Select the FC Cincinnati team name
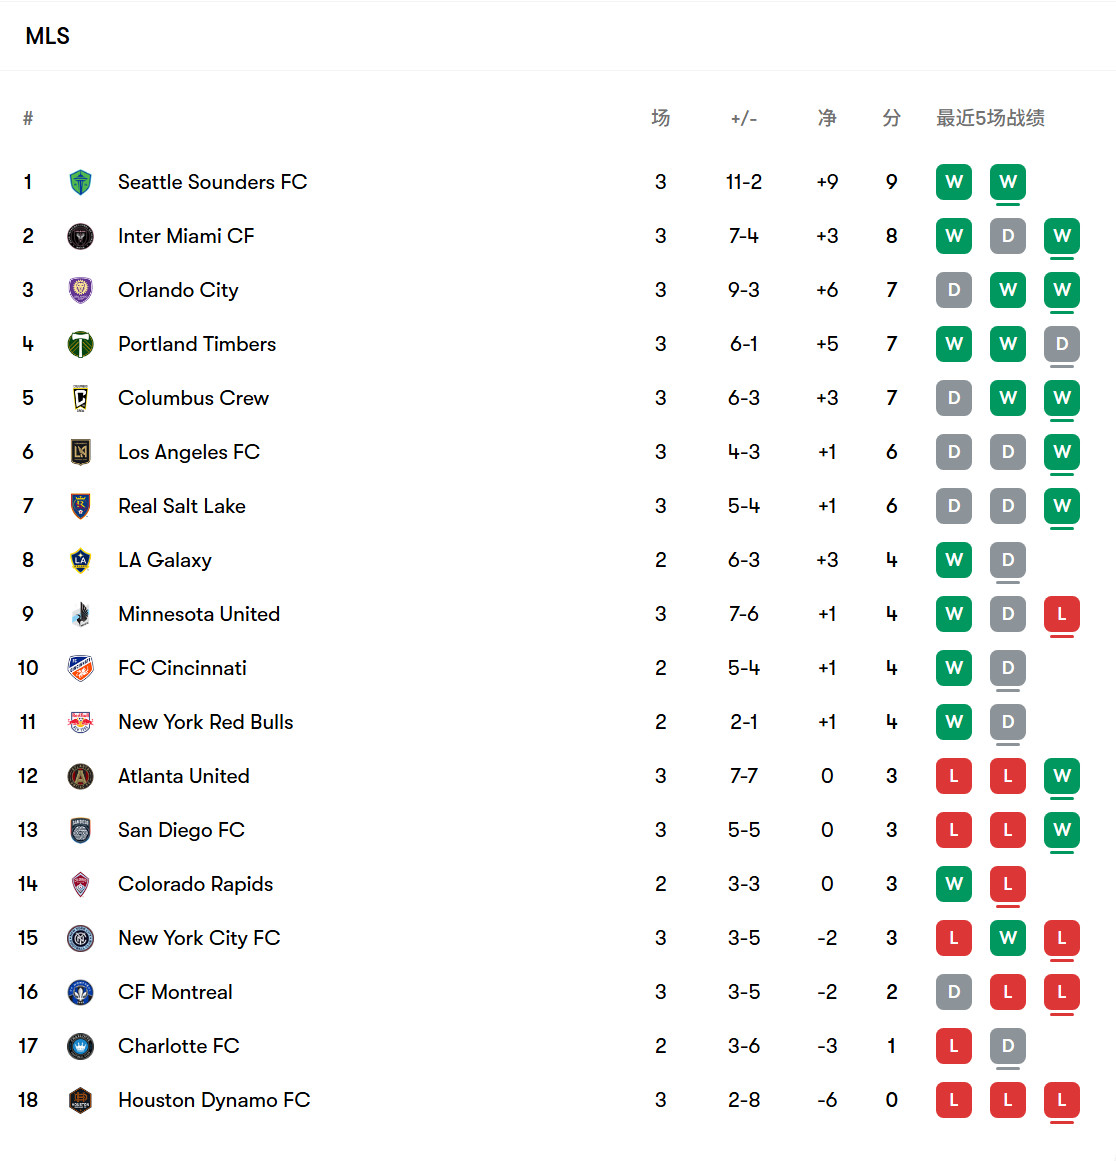Screen dimensions: 1116x1161 point(182,668)
